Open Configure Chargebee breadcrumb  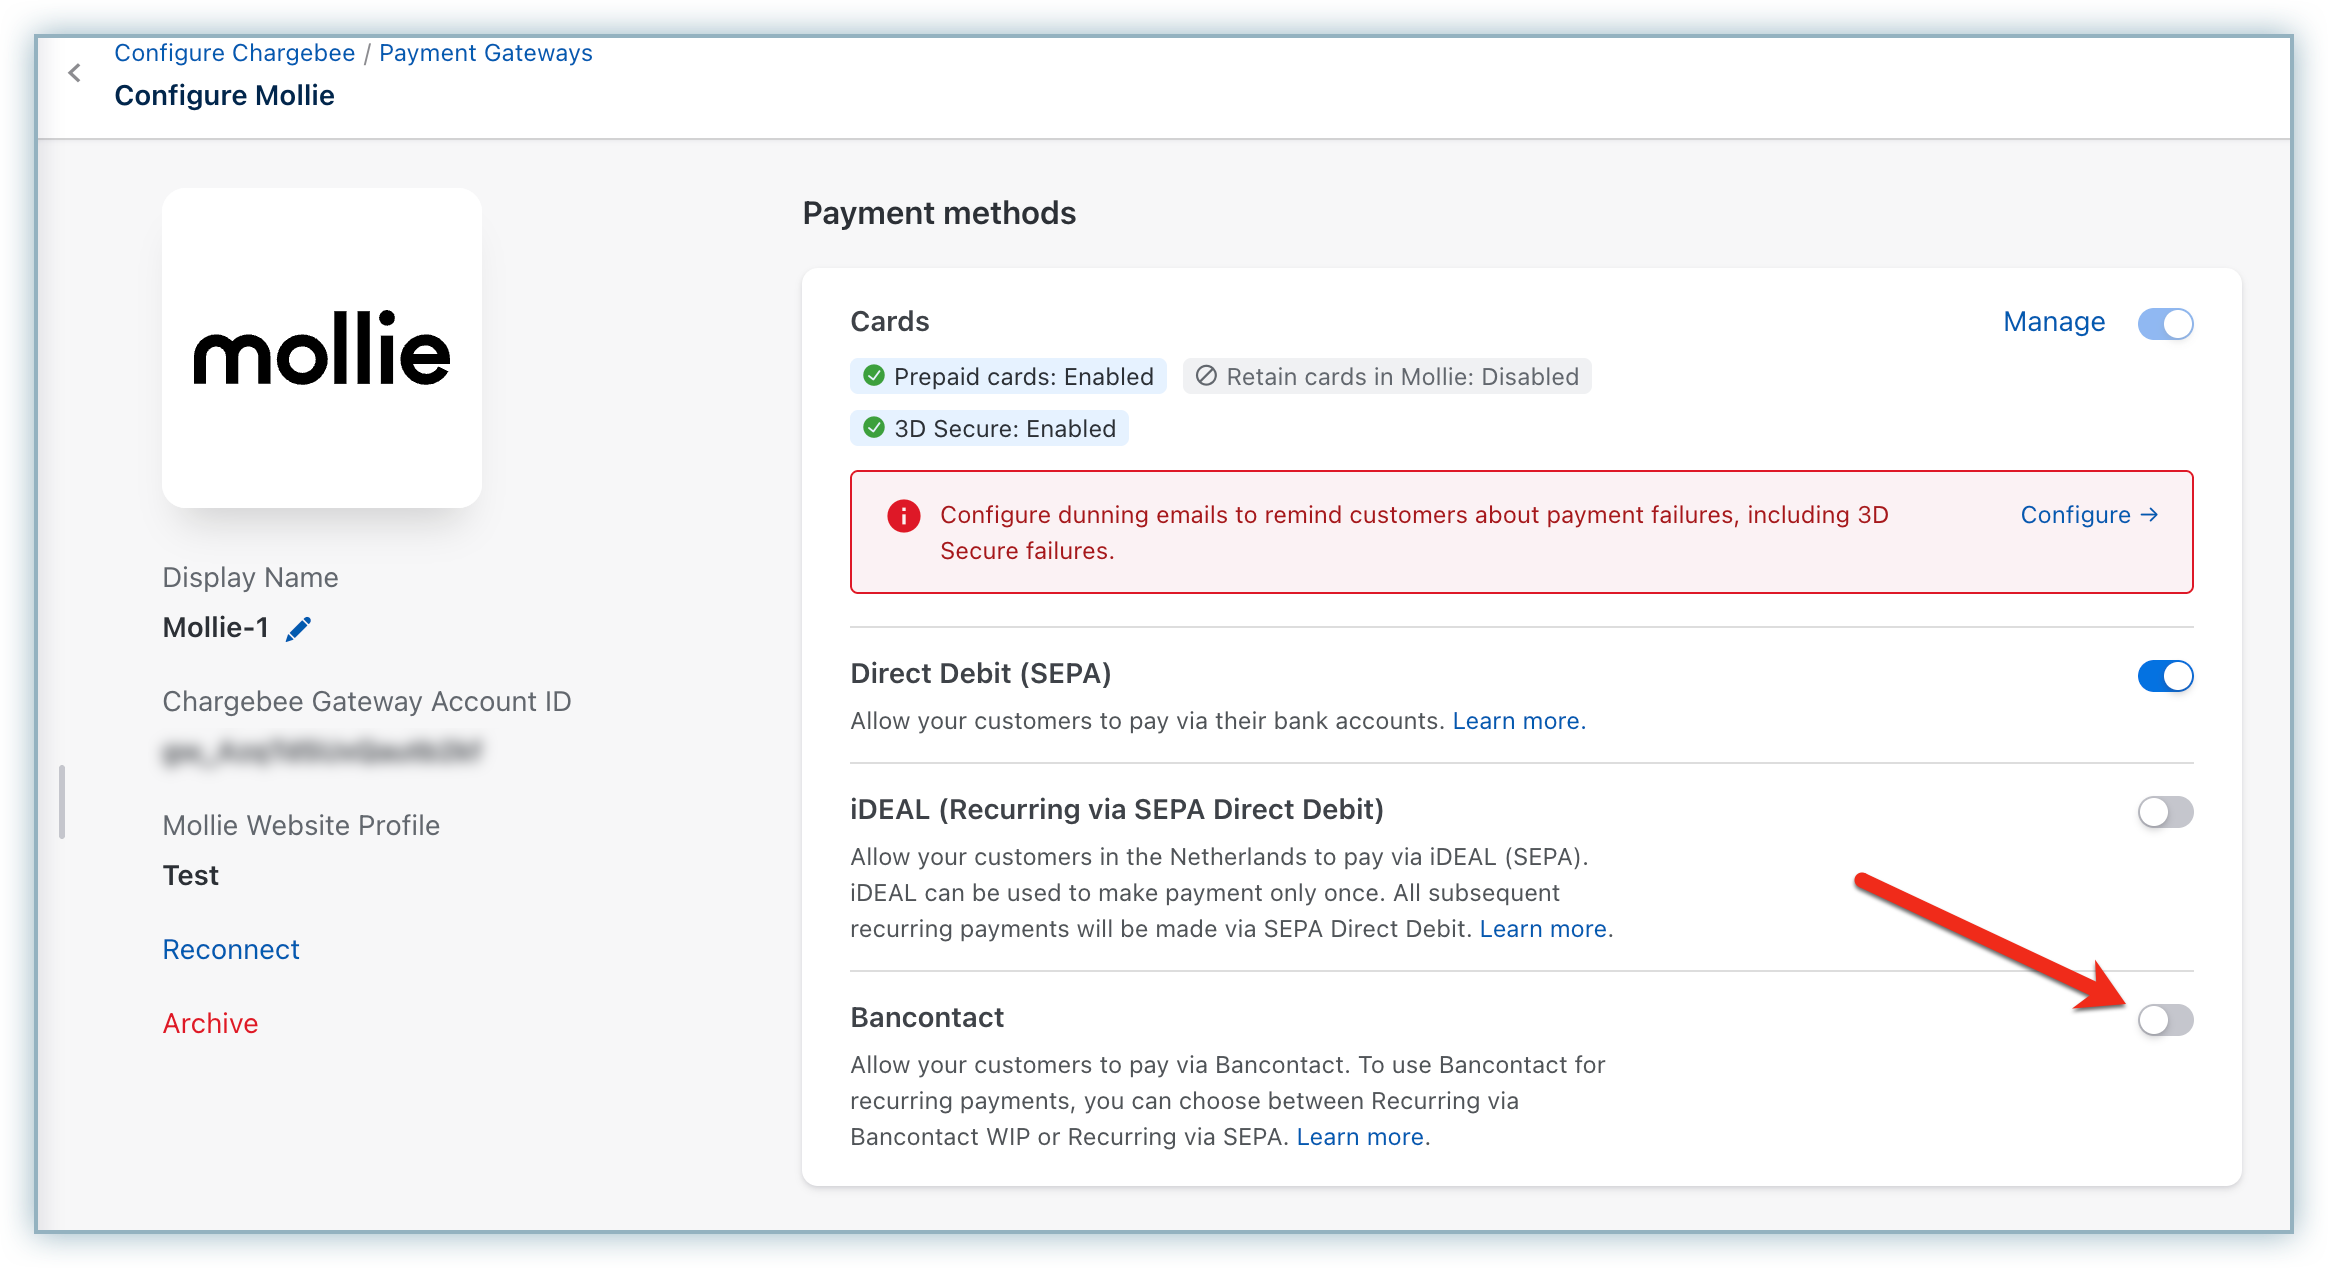(234, 53)
